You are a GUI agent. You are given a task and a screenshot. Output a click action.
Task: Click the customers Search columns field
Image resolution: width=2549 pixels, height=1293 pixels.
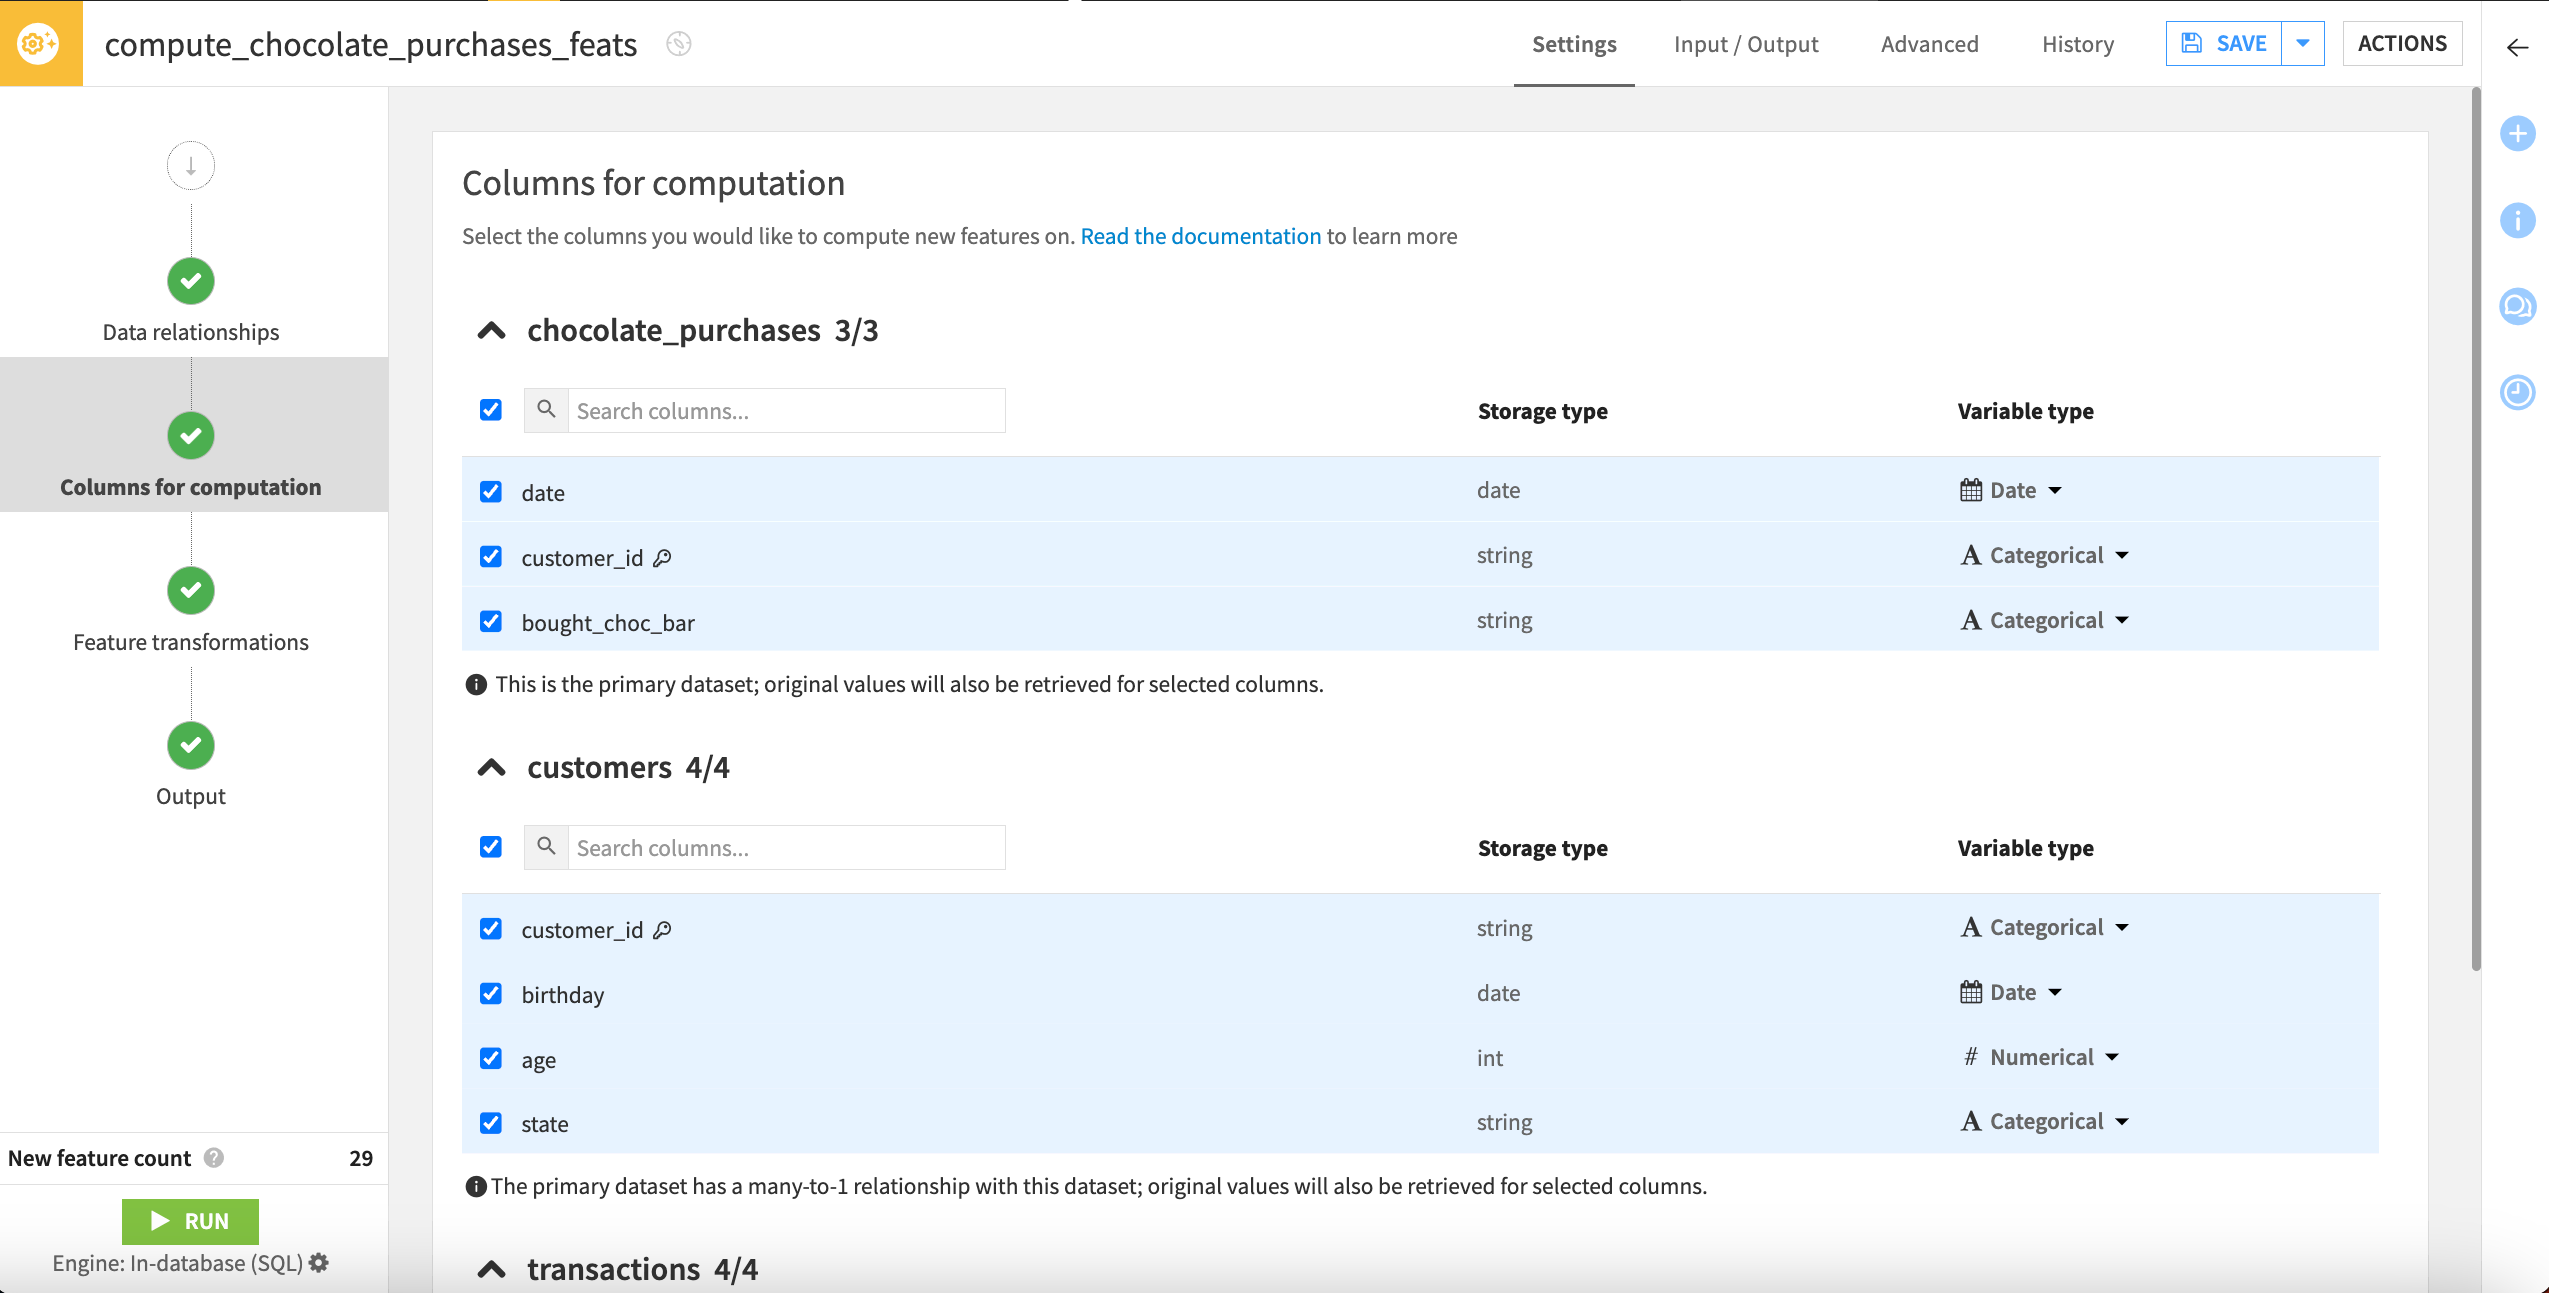coord(786,848)
